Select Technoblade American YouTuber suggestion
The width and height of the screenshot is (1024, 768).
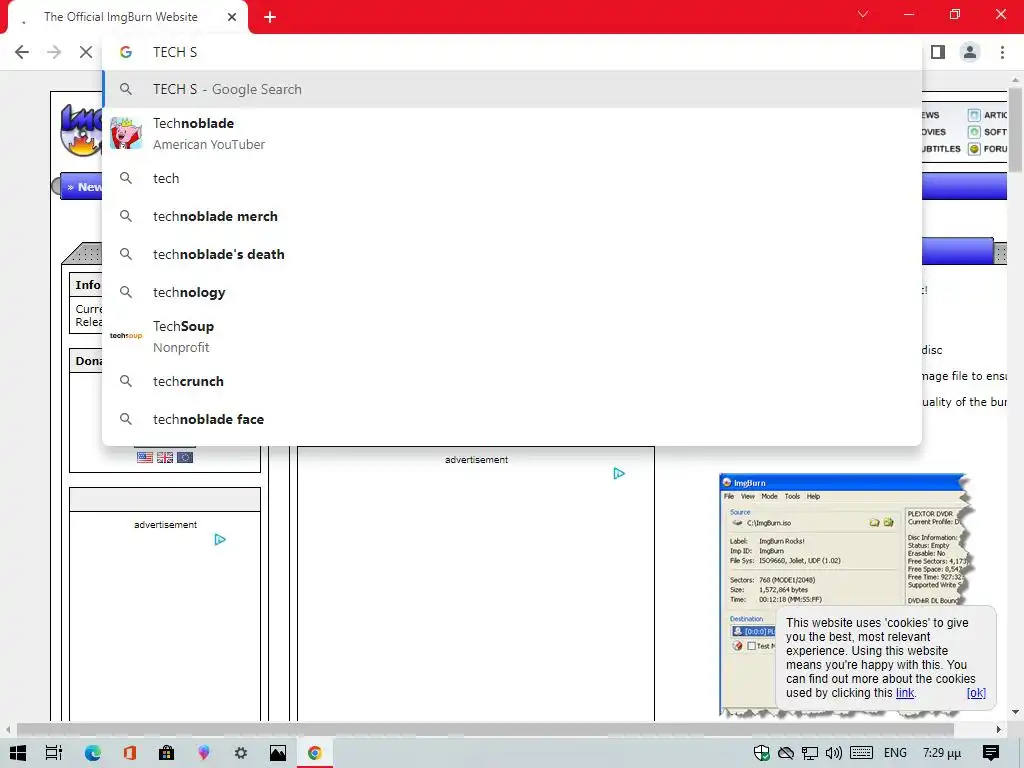[x=512, y=134]
